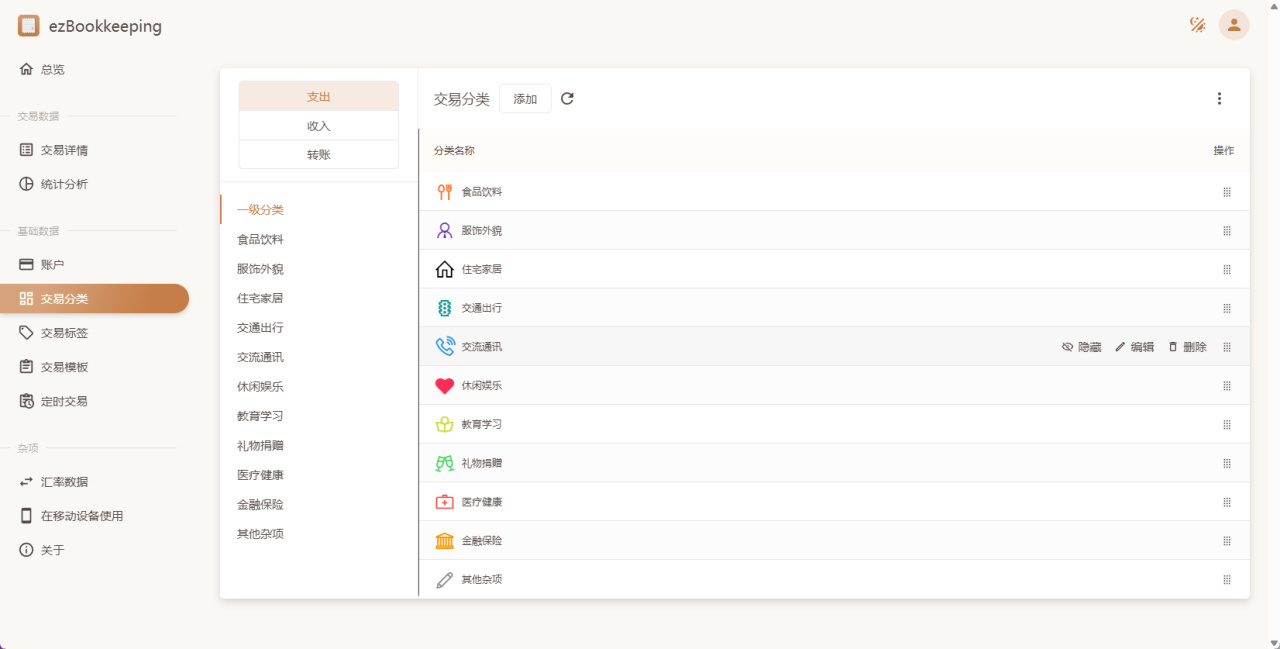
Task: Select the 支出 tab
Action: click(318, 97)
